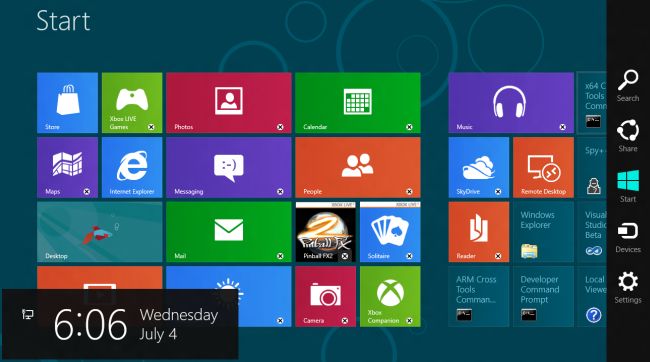Open the Messaging tile

(x=229, y=168)
